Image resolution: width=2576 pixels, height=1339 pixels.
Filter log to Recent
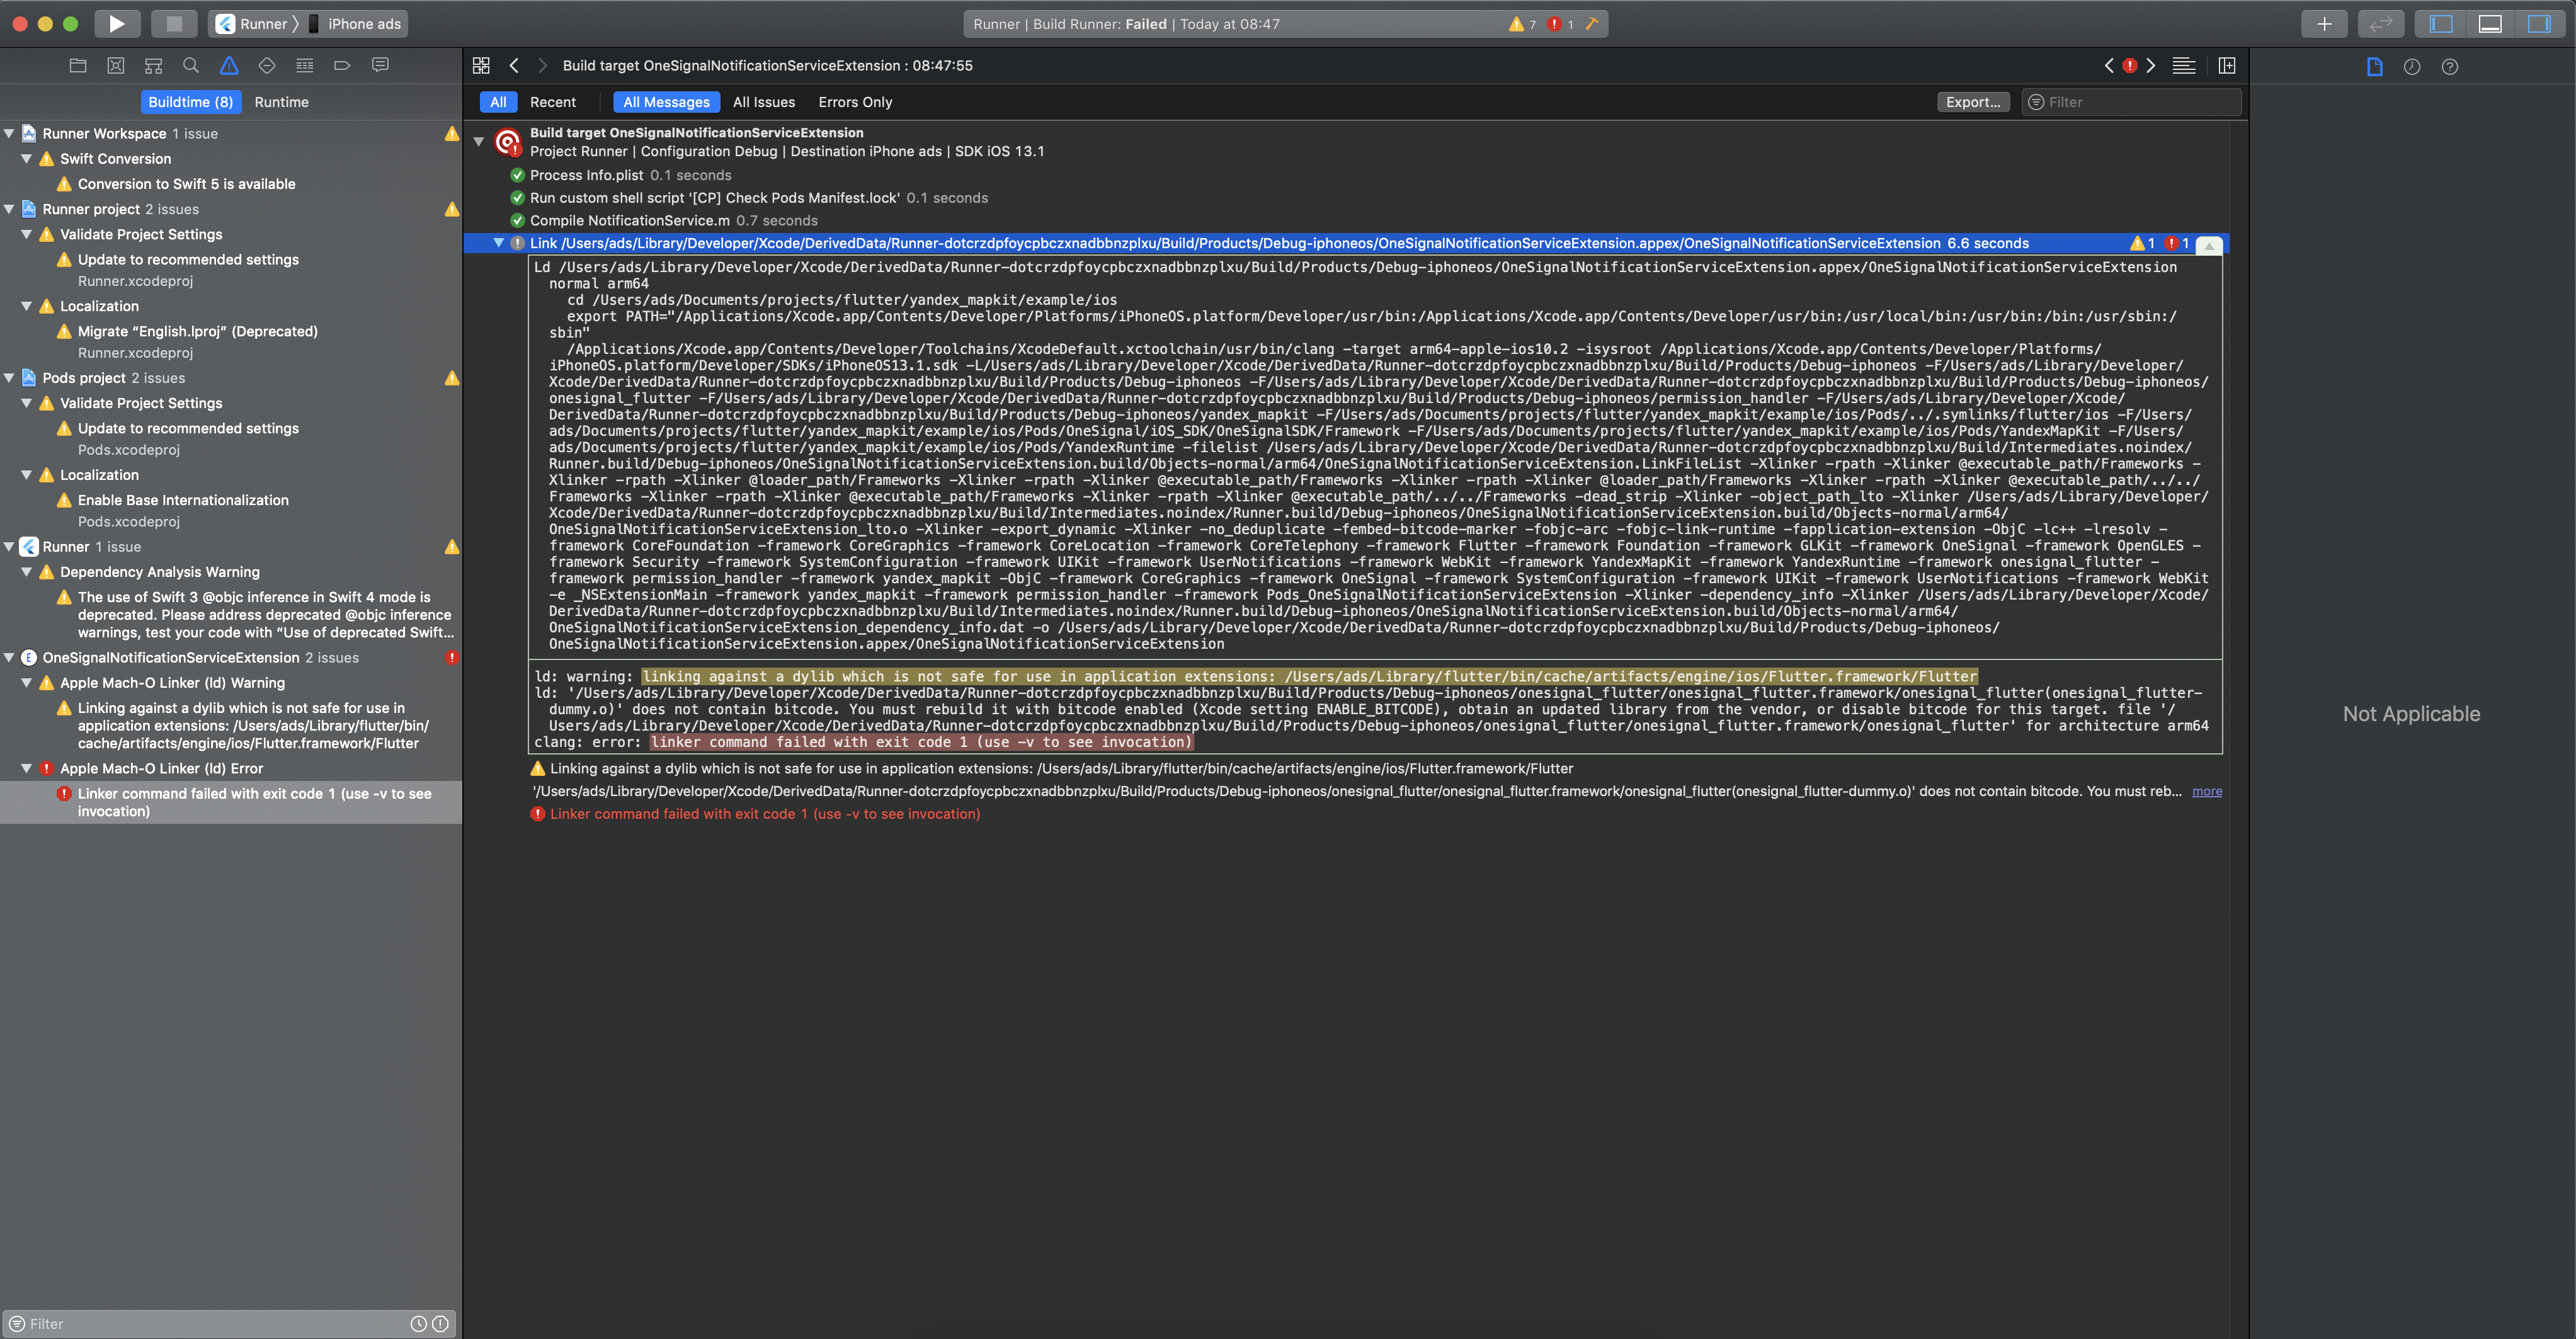[553, 102]
